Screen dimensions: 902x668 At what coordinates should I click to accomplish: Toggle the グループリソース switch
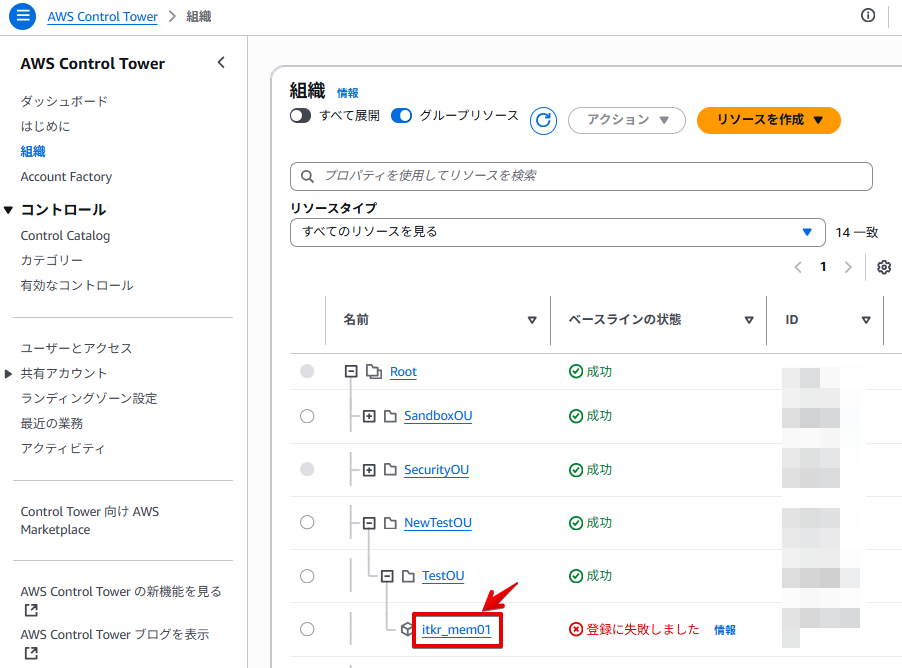pyautogui.click(x=402, y=116)
